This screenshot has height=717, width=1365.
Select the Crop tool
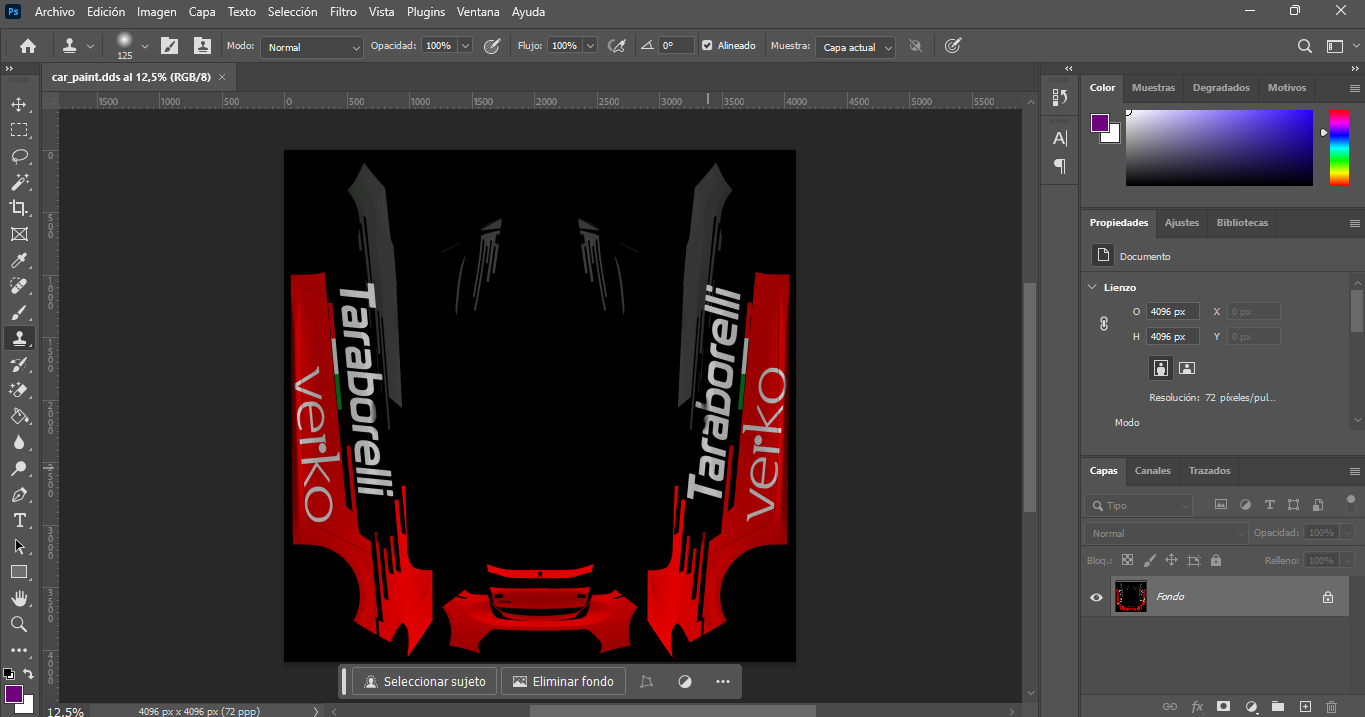[19, 208]
